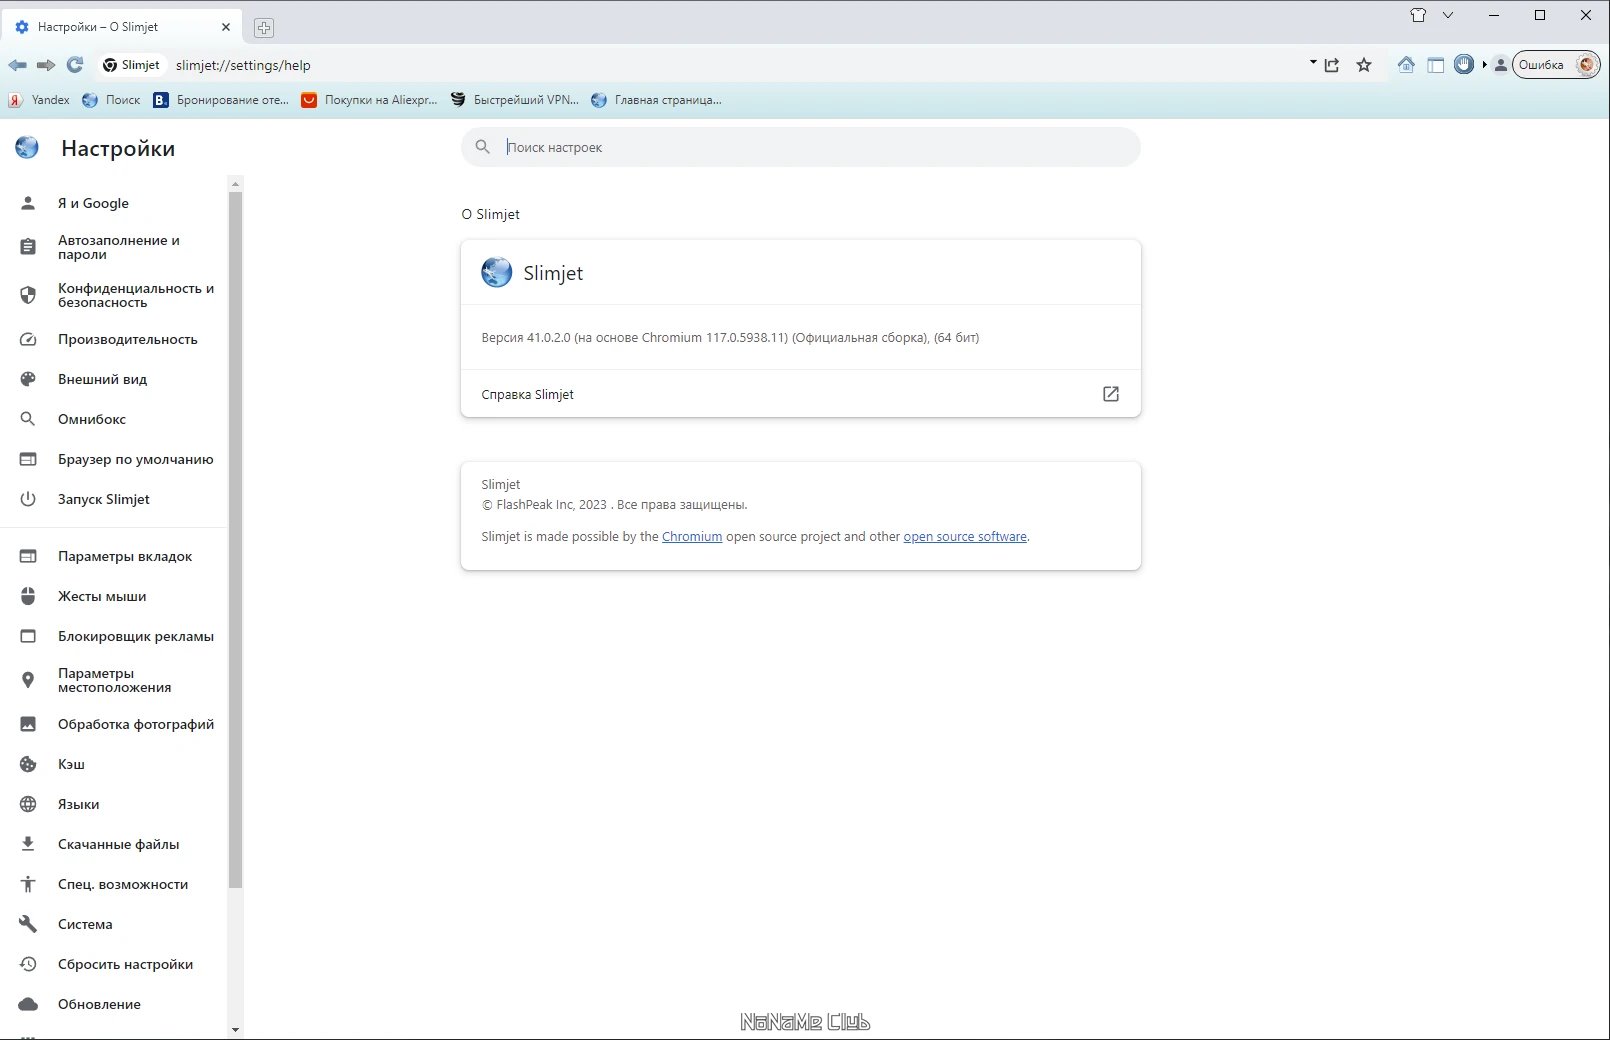Open the Поиск bookmark
The image size is (1610, 1040).
pyautogui.click(x=111, y=100)
